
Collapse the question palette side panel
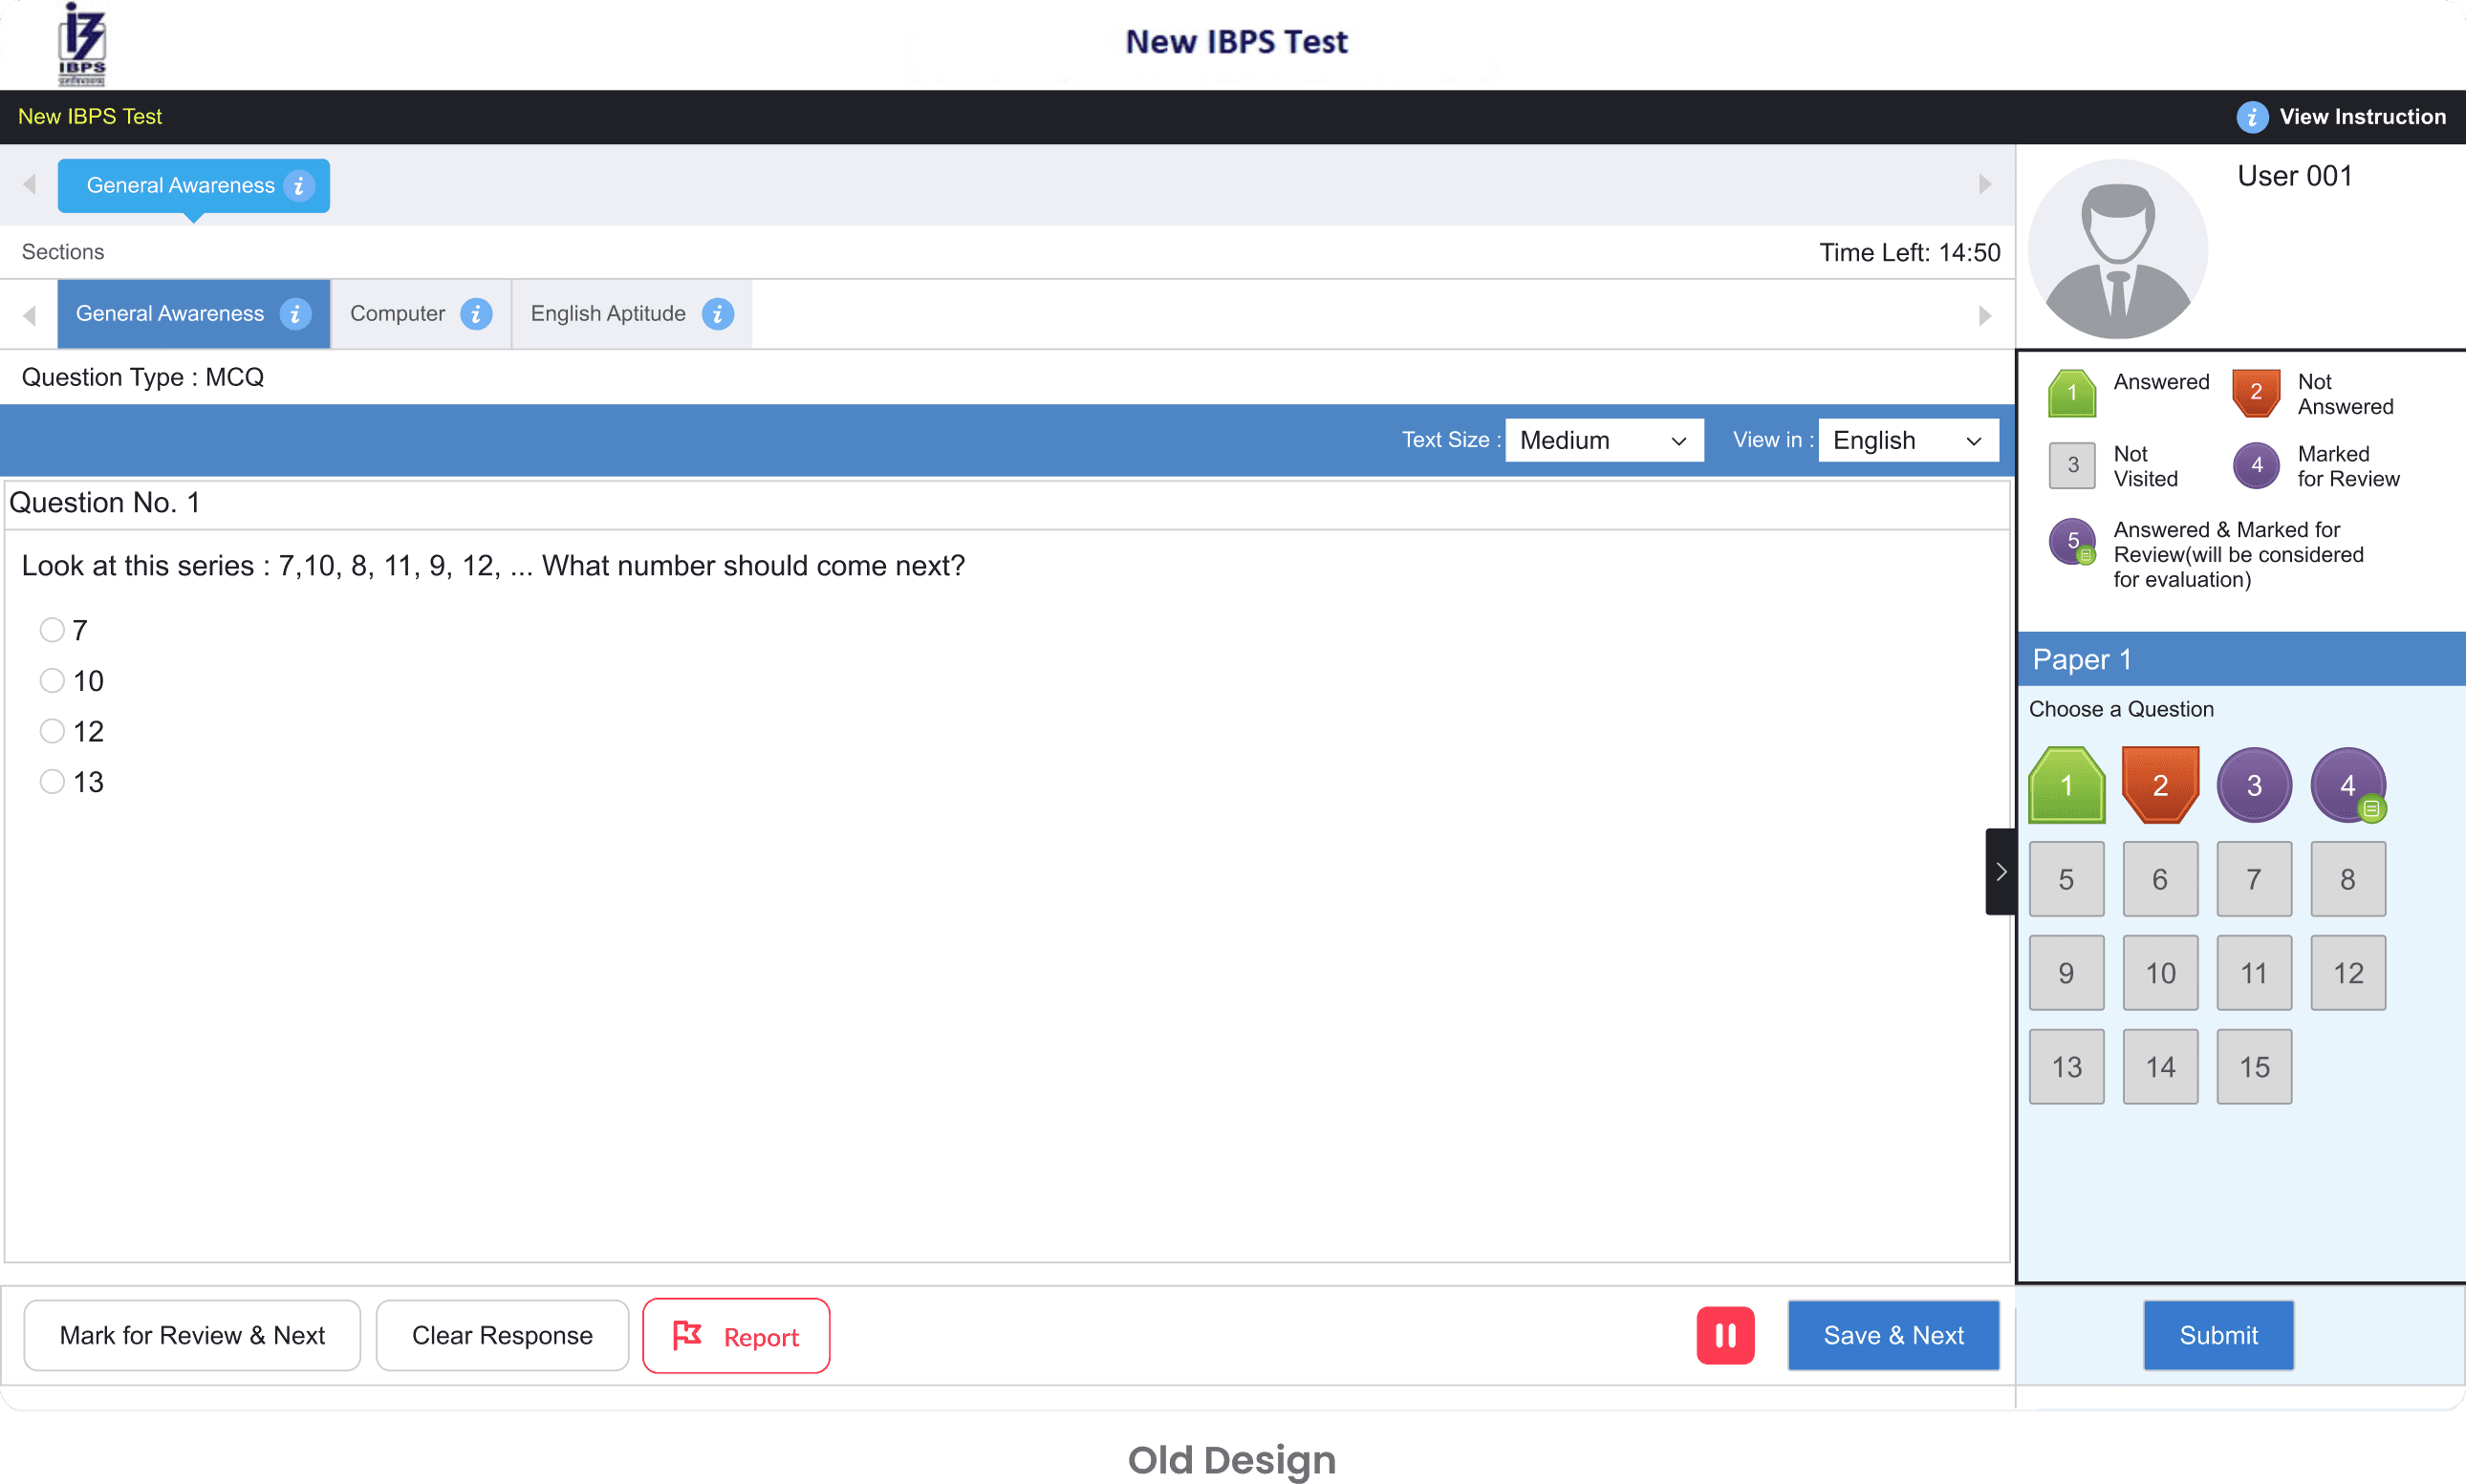tap(2000, 871)
